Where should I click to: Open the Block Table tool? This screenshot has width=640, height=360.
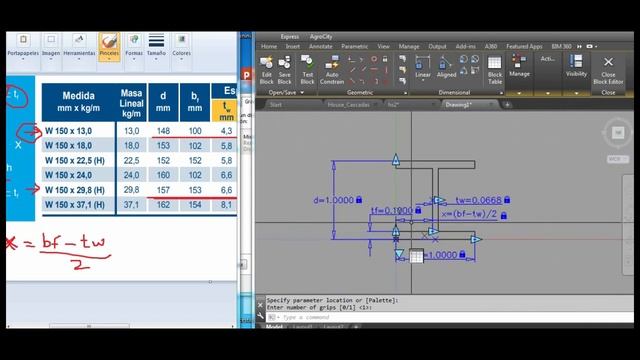pyautogui.click(x=495, y=70)
